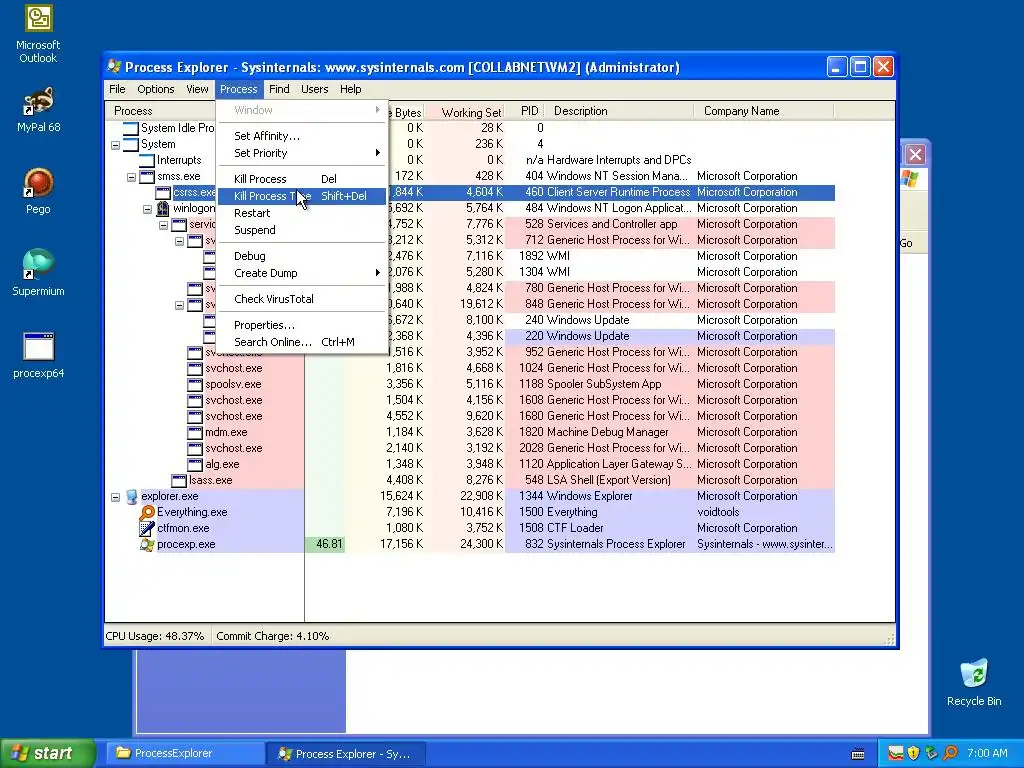Collapse the winlogon tree node

[x=148, y=209]
